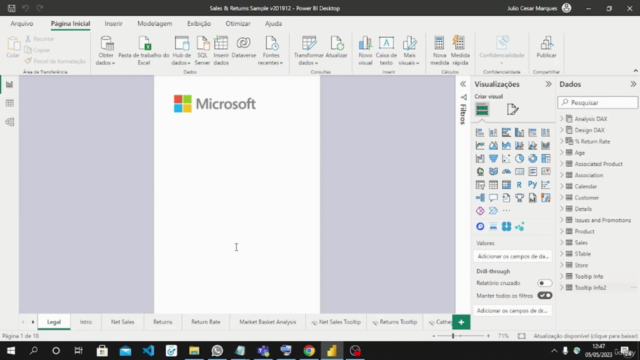Select the filled map visual
Image resolution: width=640 pixels, height=360 pixels.
pyautogui.click(x=493, y=171)
